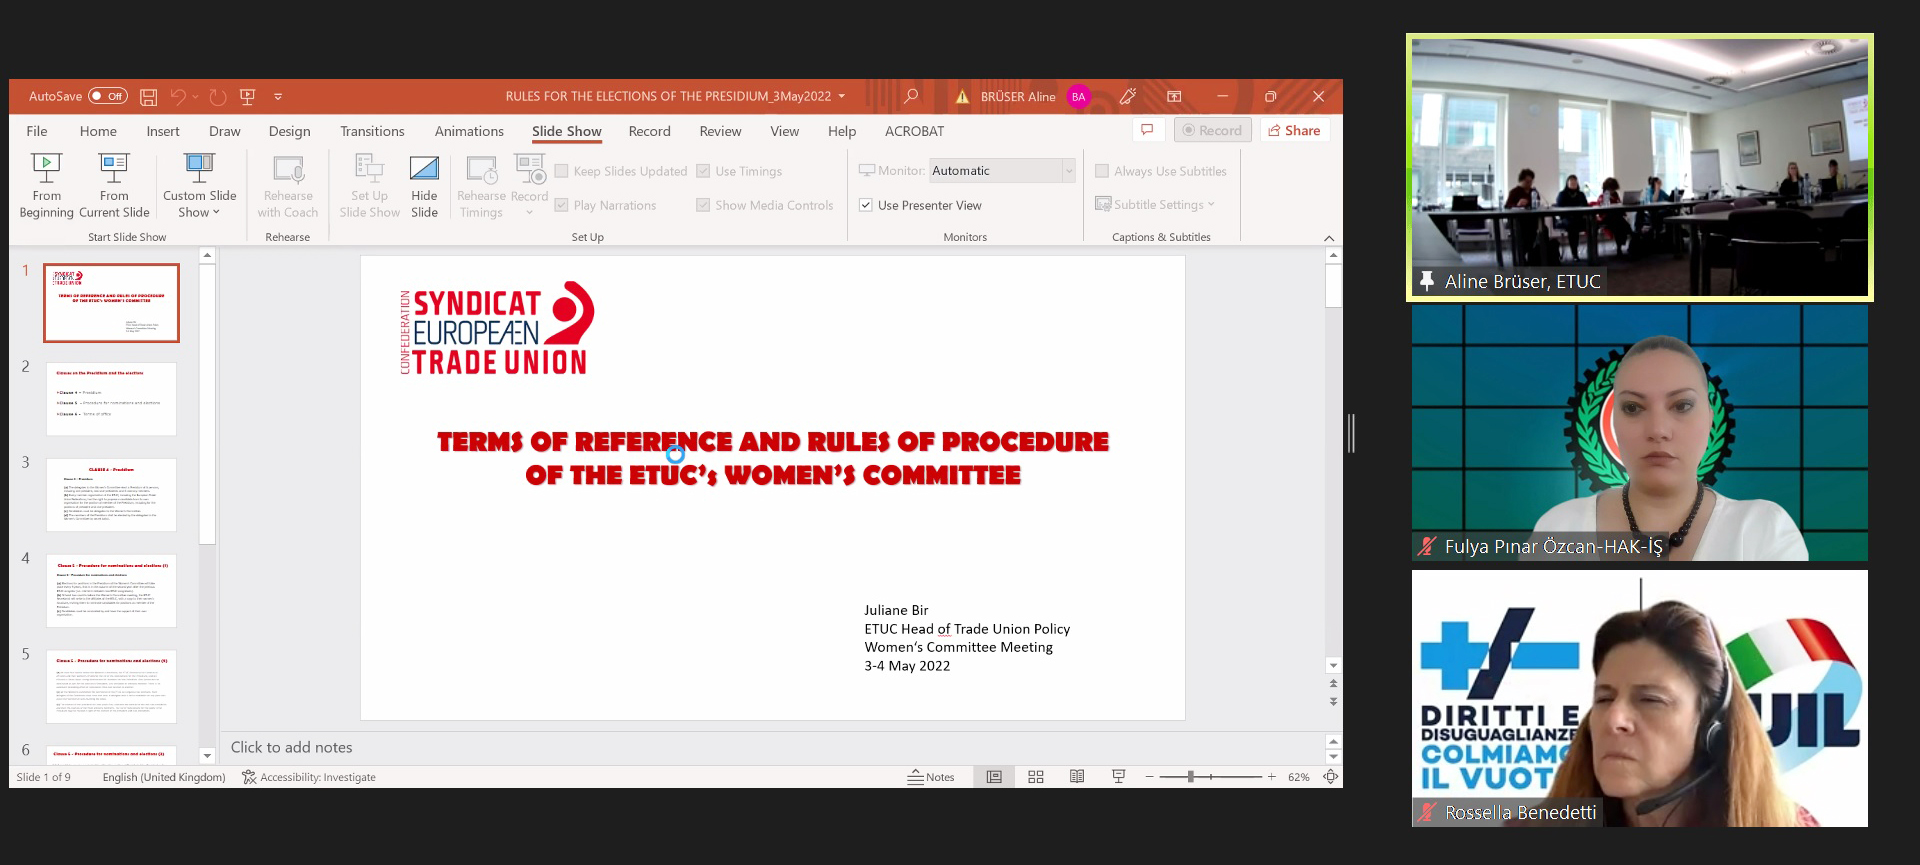Click the Redo icon in title bar

coord(218,97)
